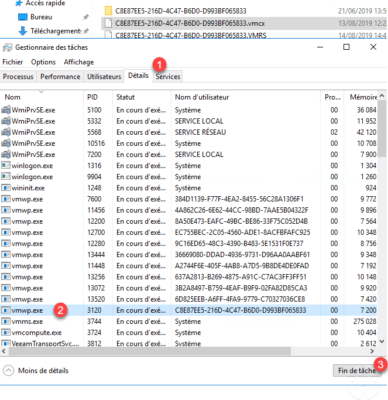Image resolution: width=388 pixels, height=400 pixels.
Task: Select the Détails tab
Action: [x=138, y=76]
